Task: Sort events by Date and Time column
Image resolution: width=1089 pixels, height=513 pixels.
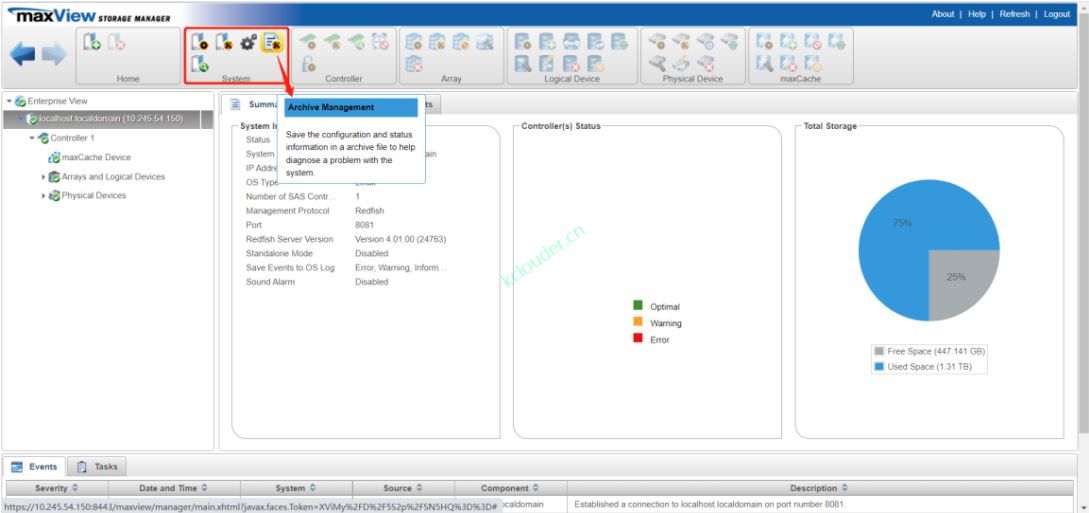Action: (173, 488)
